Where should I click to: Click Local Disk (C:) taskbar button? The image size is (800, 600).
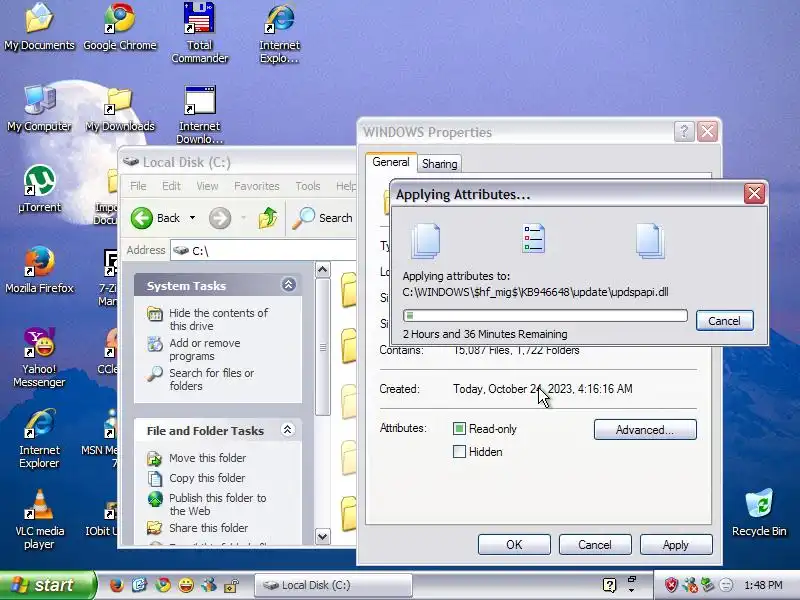point(333,585)
